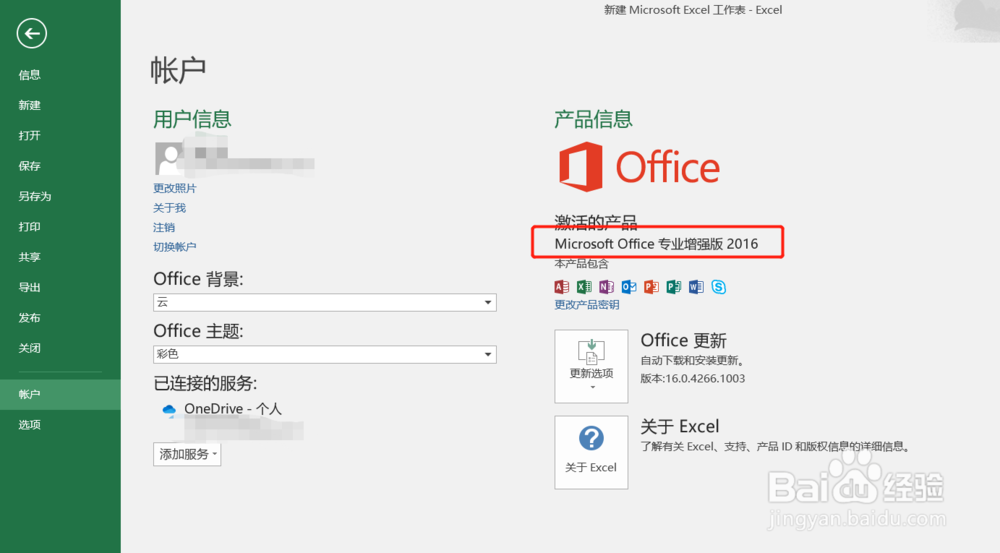Image resolution: width=1000 pixels, height=553 pixels.
Task: Click the OneDrive cloud icon
Action: pyautogui.click(x=169, y=409)
